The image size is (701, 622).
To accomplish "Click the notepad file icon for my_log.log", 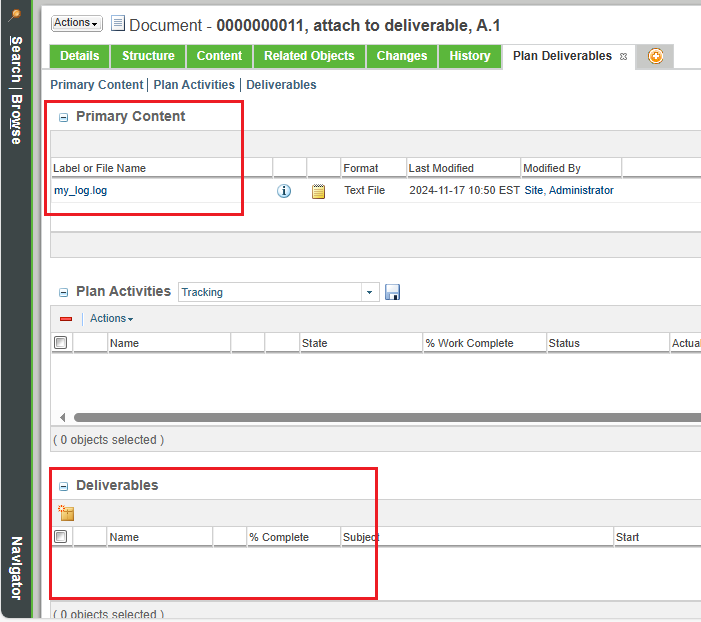I will point(318,191).
